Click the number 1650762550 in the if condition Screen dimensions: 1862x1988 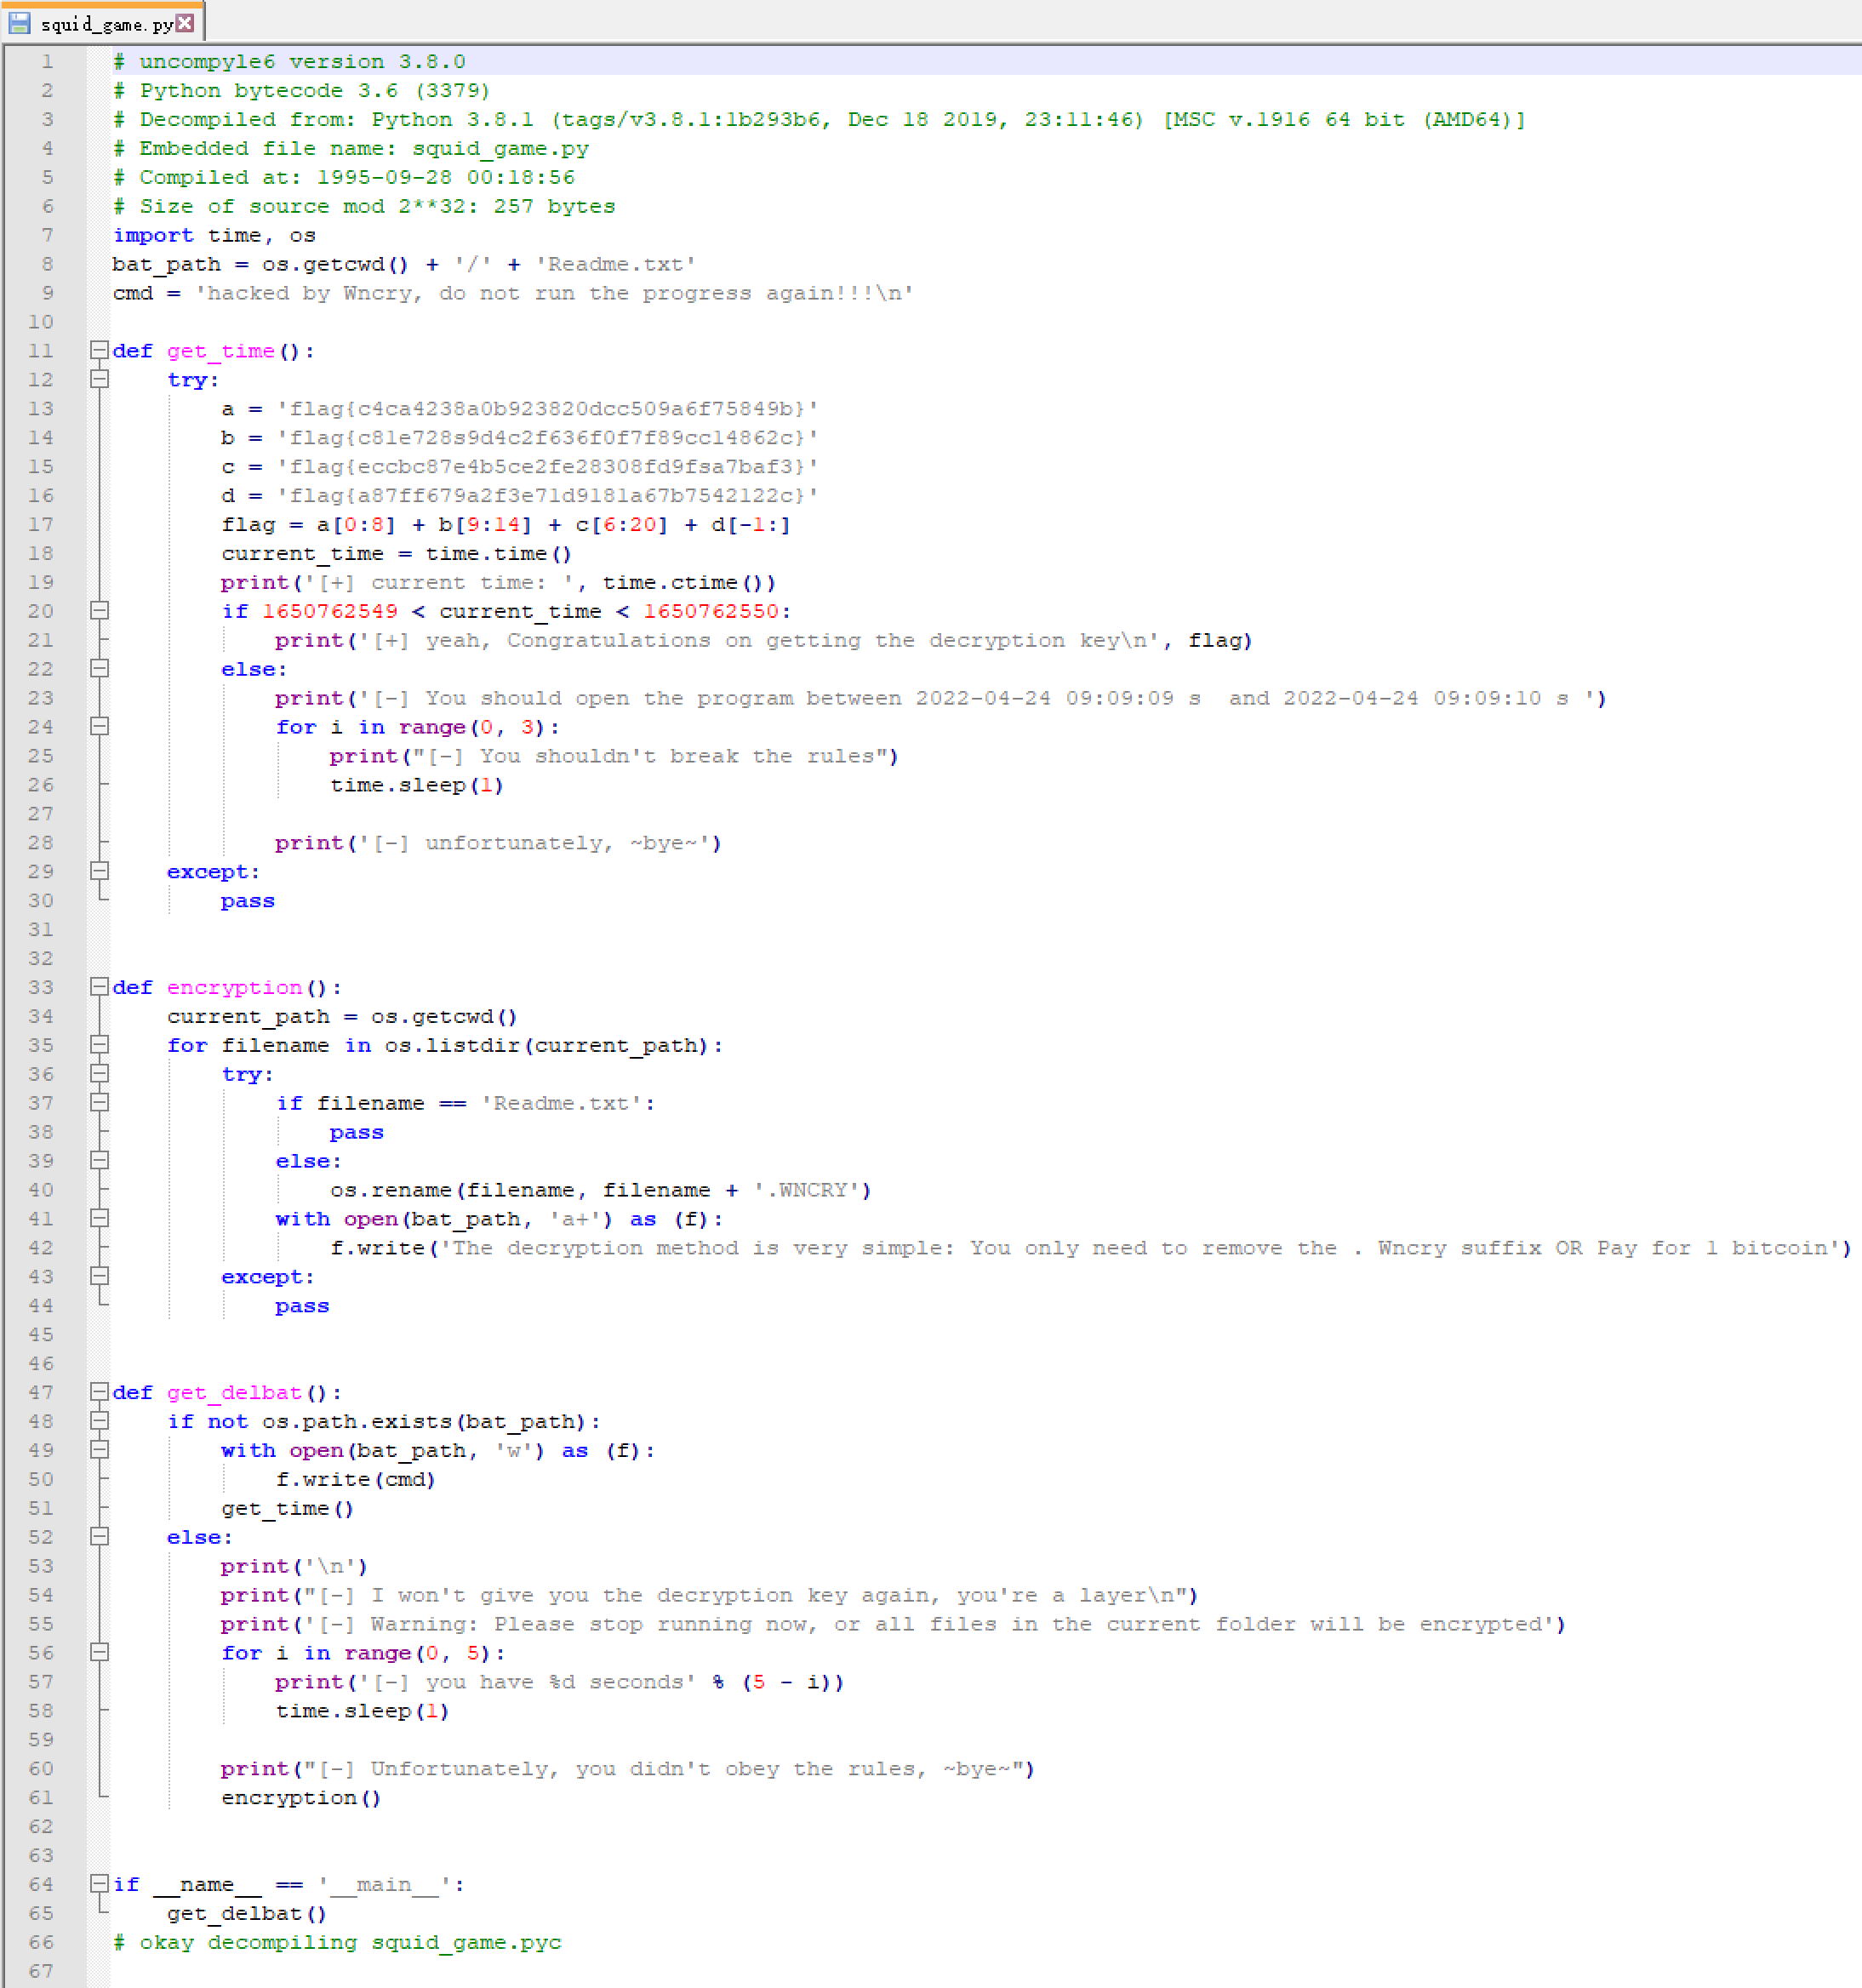tap(711, 611)
